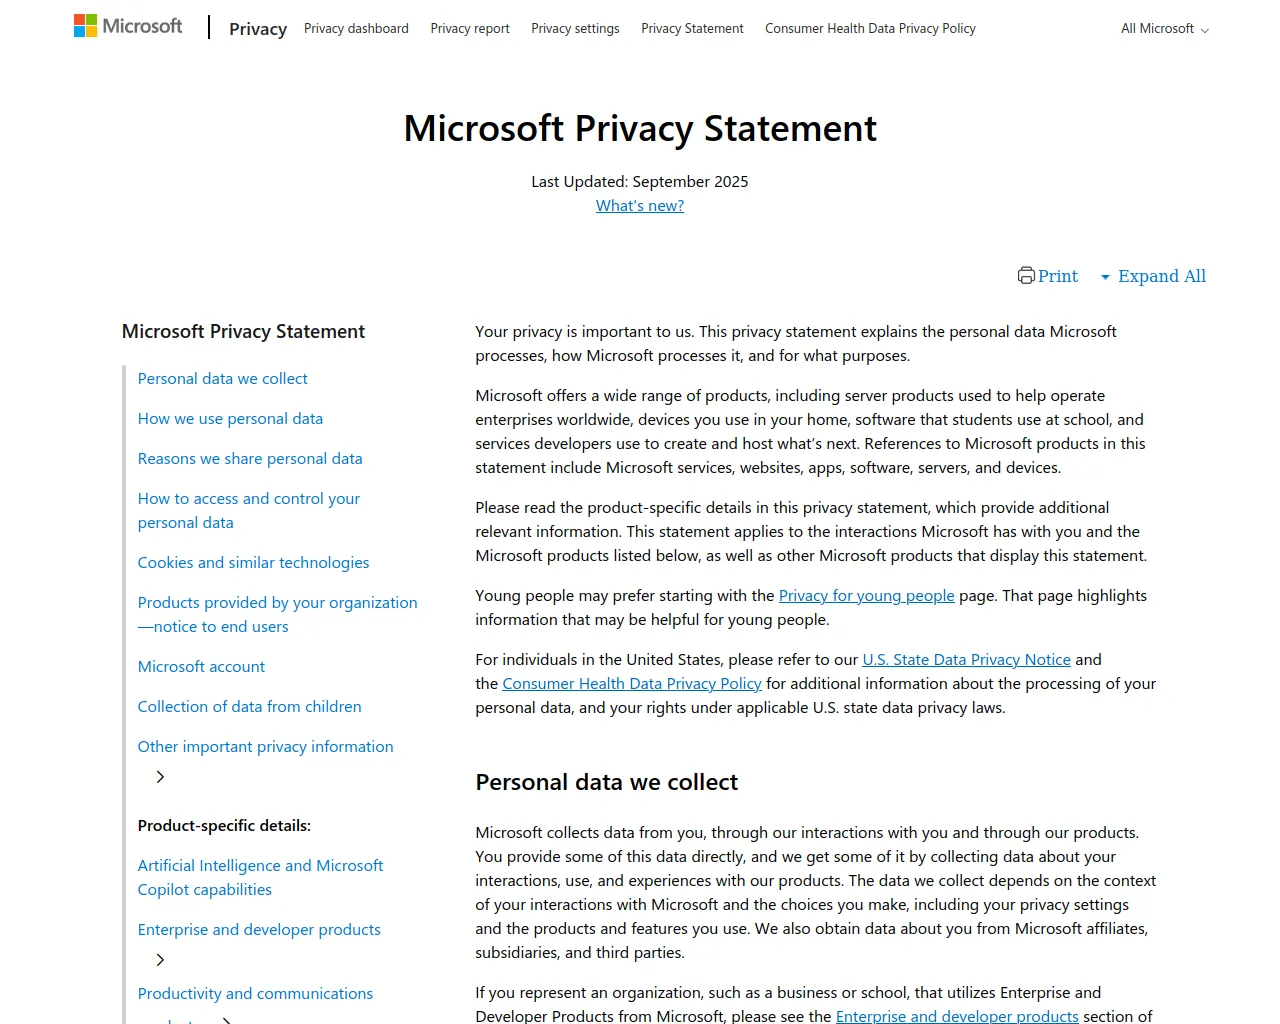Open Privacy dashboard in top navigation
The image size is (1280, 1024).
[x=356, y=29]
